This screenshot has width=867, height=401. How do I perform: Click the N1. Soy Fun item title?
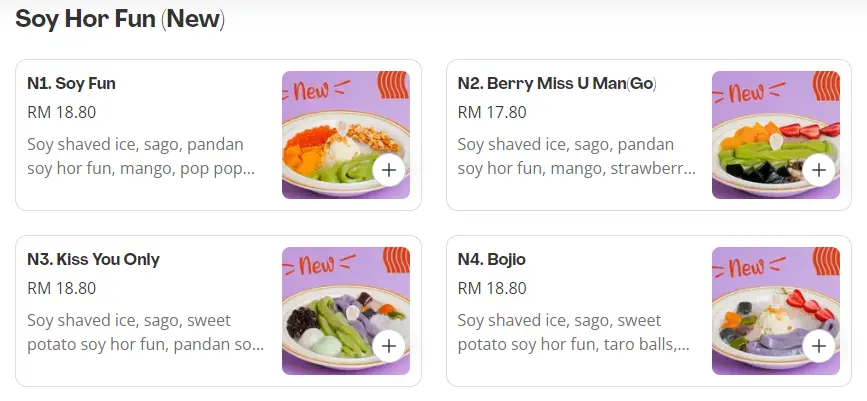pyautogui.click(x=72, y=84)
